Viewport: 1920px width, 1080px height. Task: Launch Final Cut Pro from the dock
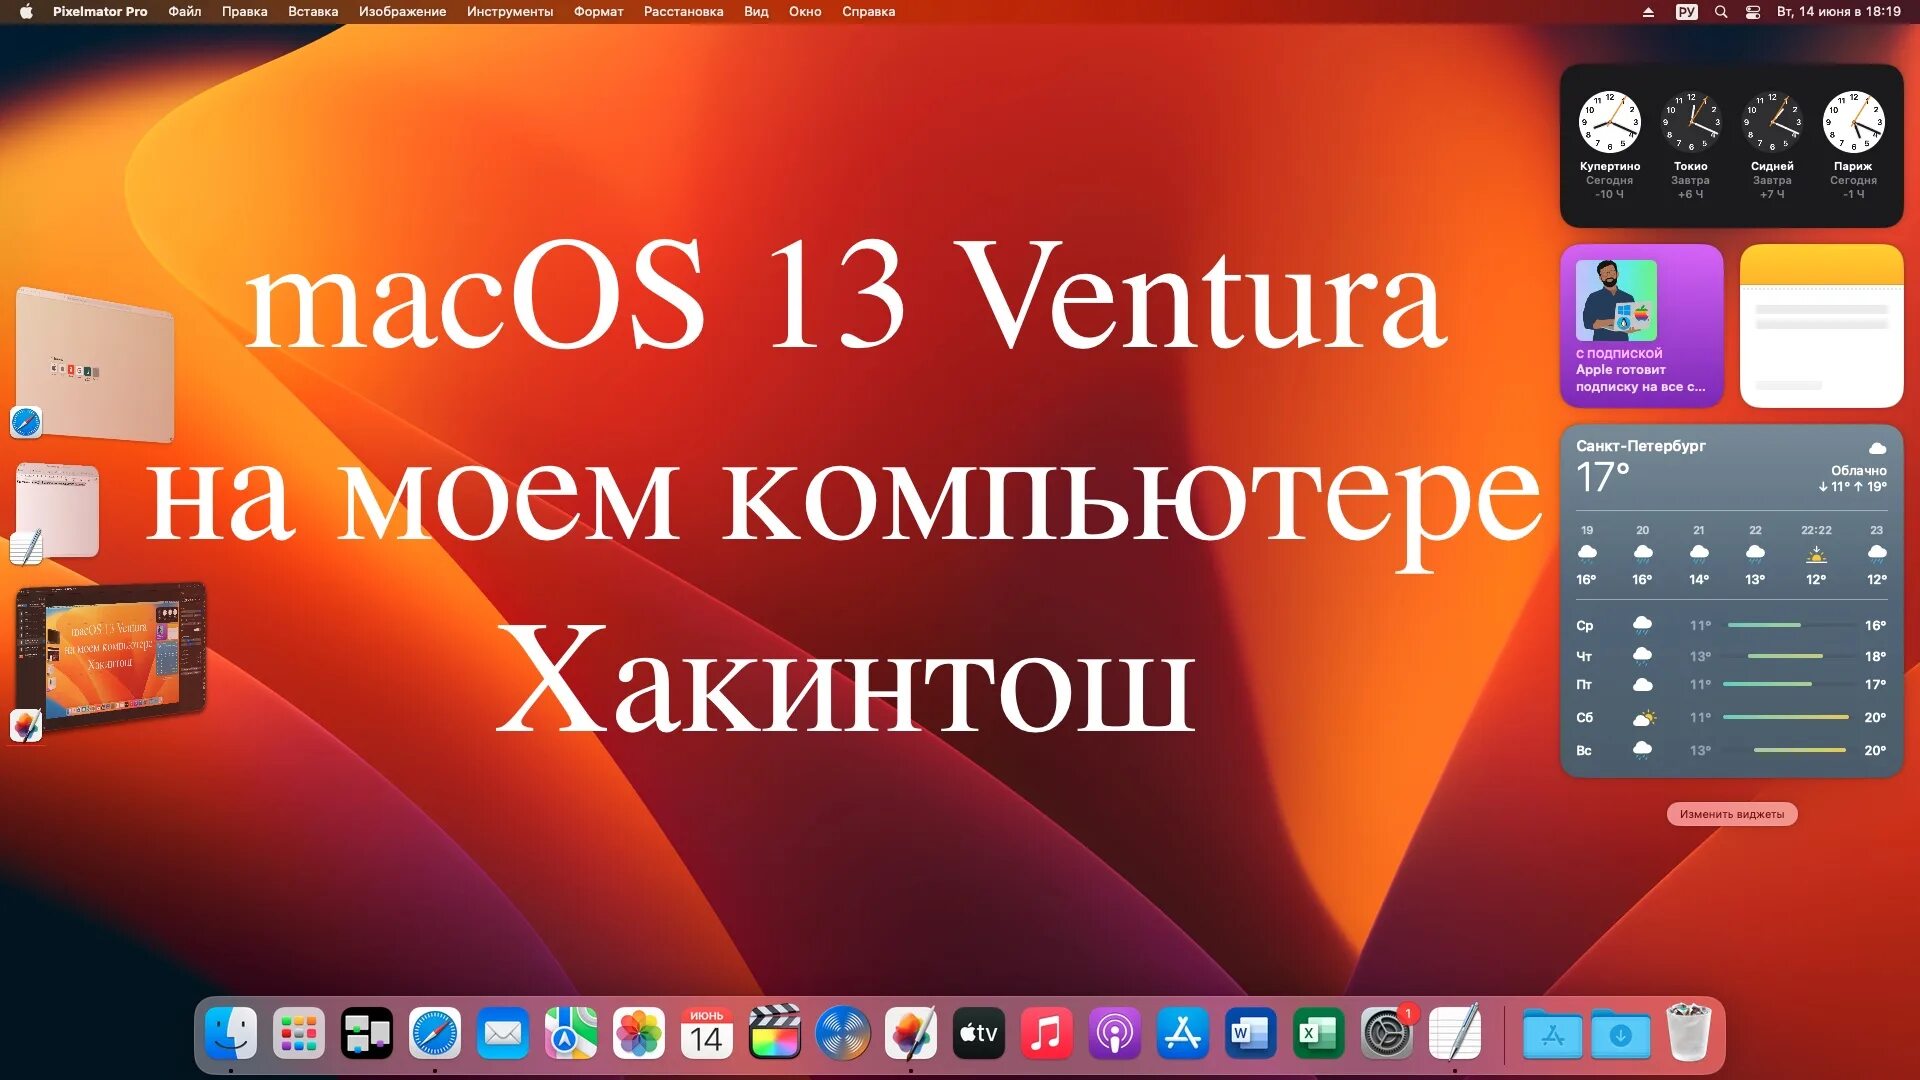(x=775, y=1033)
